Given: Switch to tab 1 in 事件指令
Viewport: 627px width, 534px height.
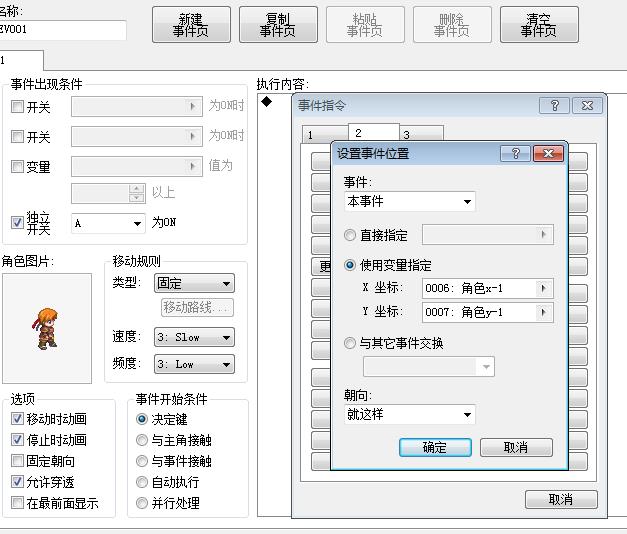Looking at the screenshot, I should coord(325,135).
